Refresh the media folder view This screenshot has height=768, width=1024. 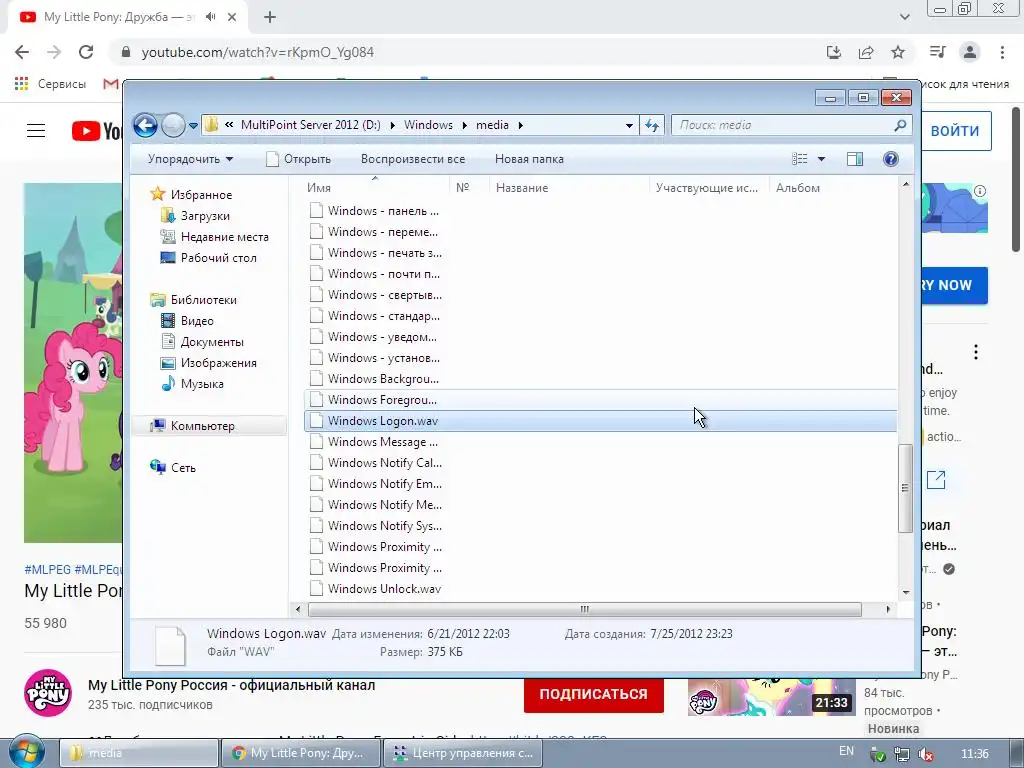[x=652, y=125]
